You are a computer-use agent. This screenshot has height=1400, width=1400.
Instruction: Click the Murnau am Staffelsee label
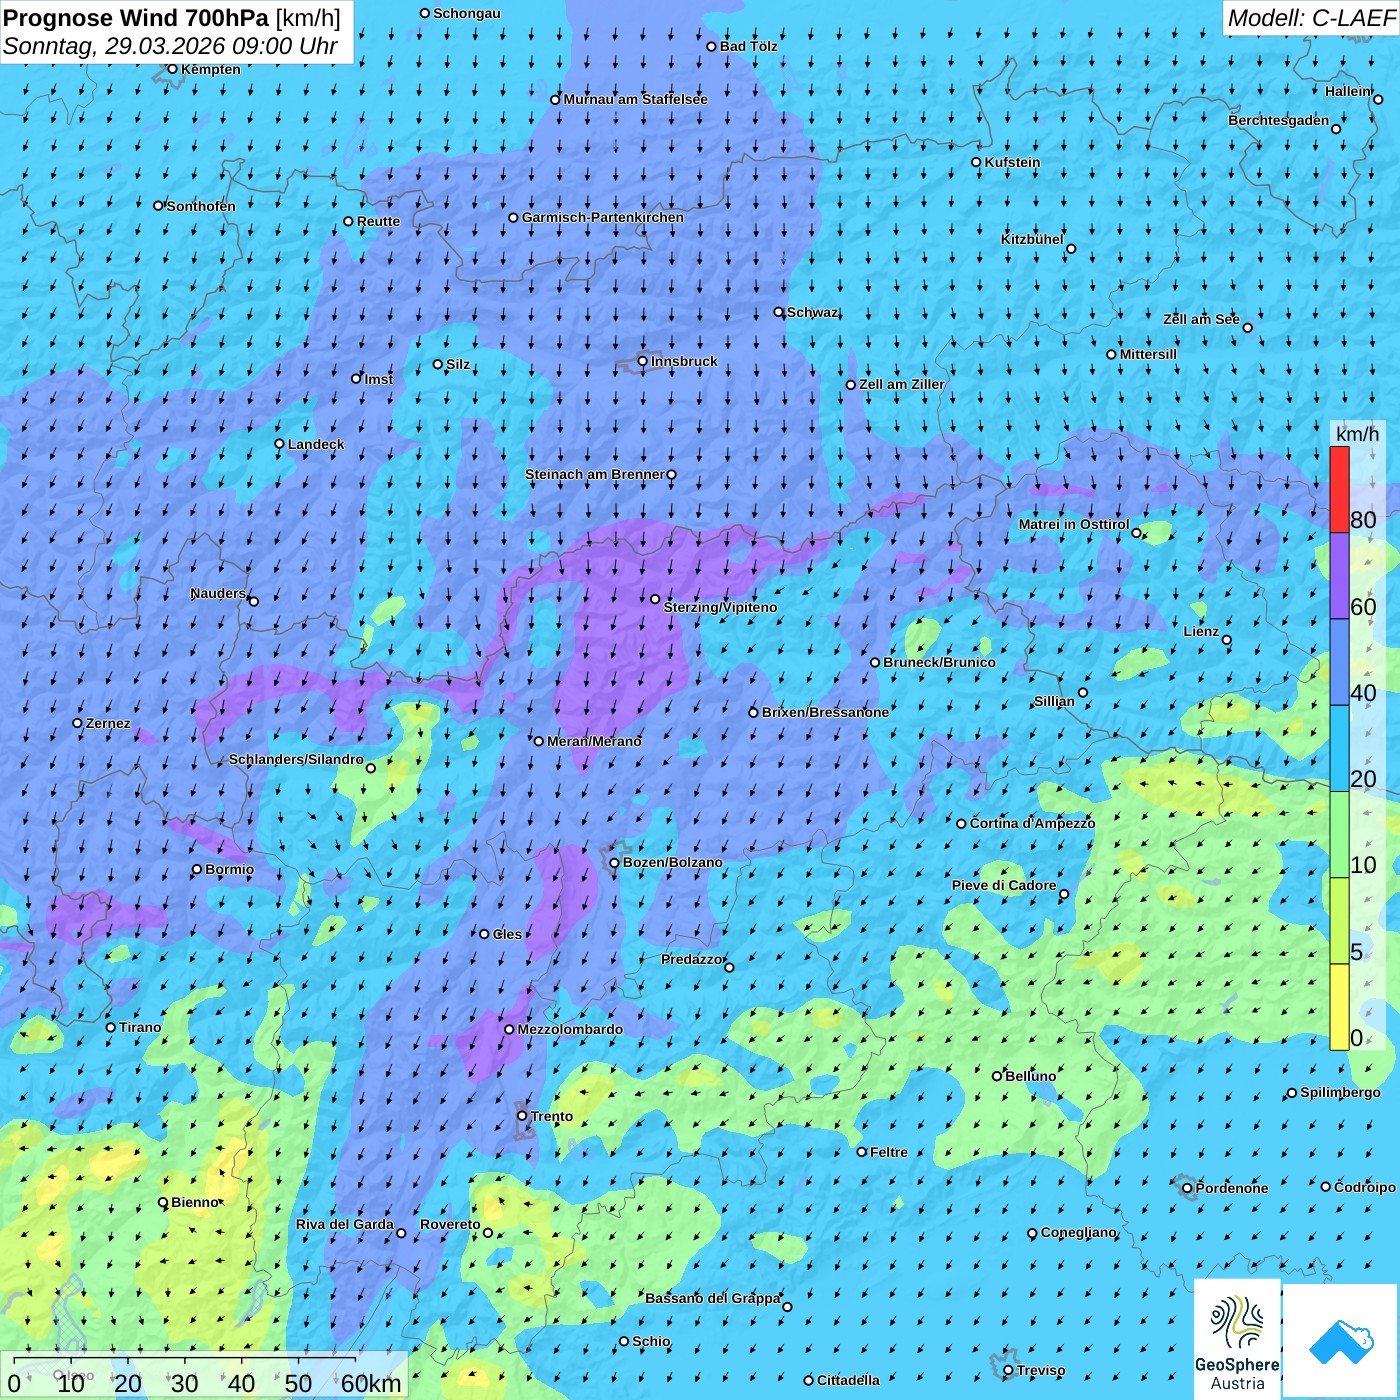click(635, 99)
